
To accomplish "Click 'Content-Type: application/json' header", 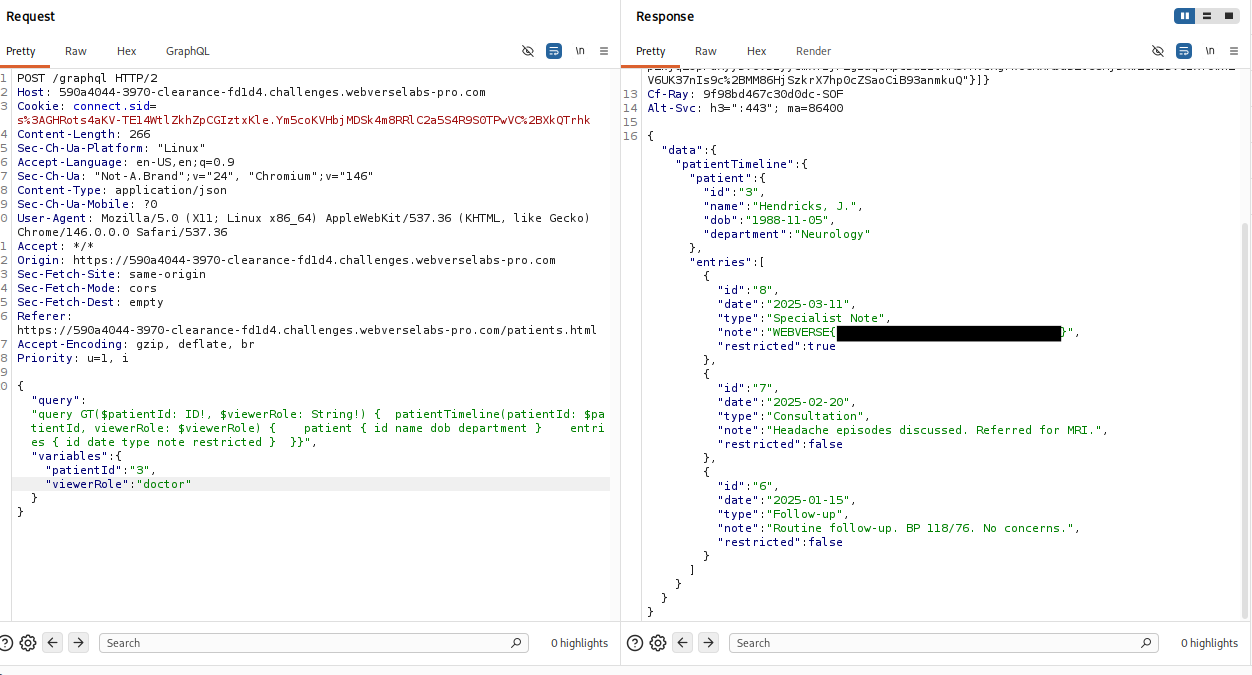I will point(122,190).
